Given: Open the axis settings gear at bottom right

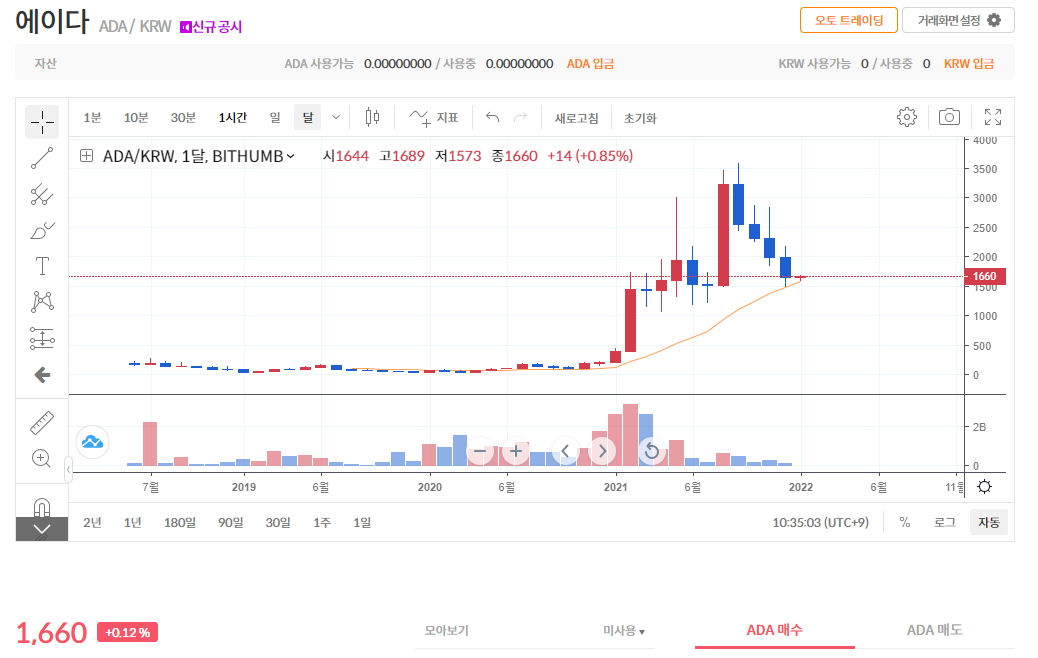Looking at the screenshot, I should click(x=984, y=487).
